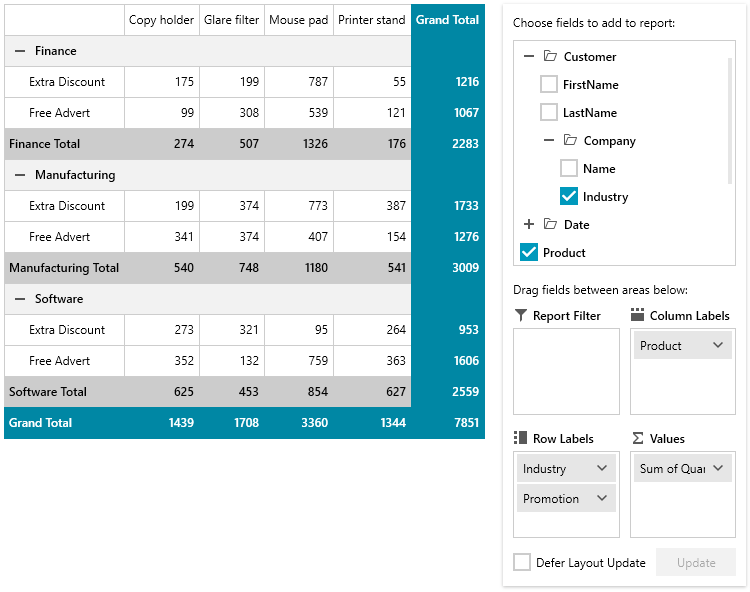Click the Column Labels icon

(637, 315)
